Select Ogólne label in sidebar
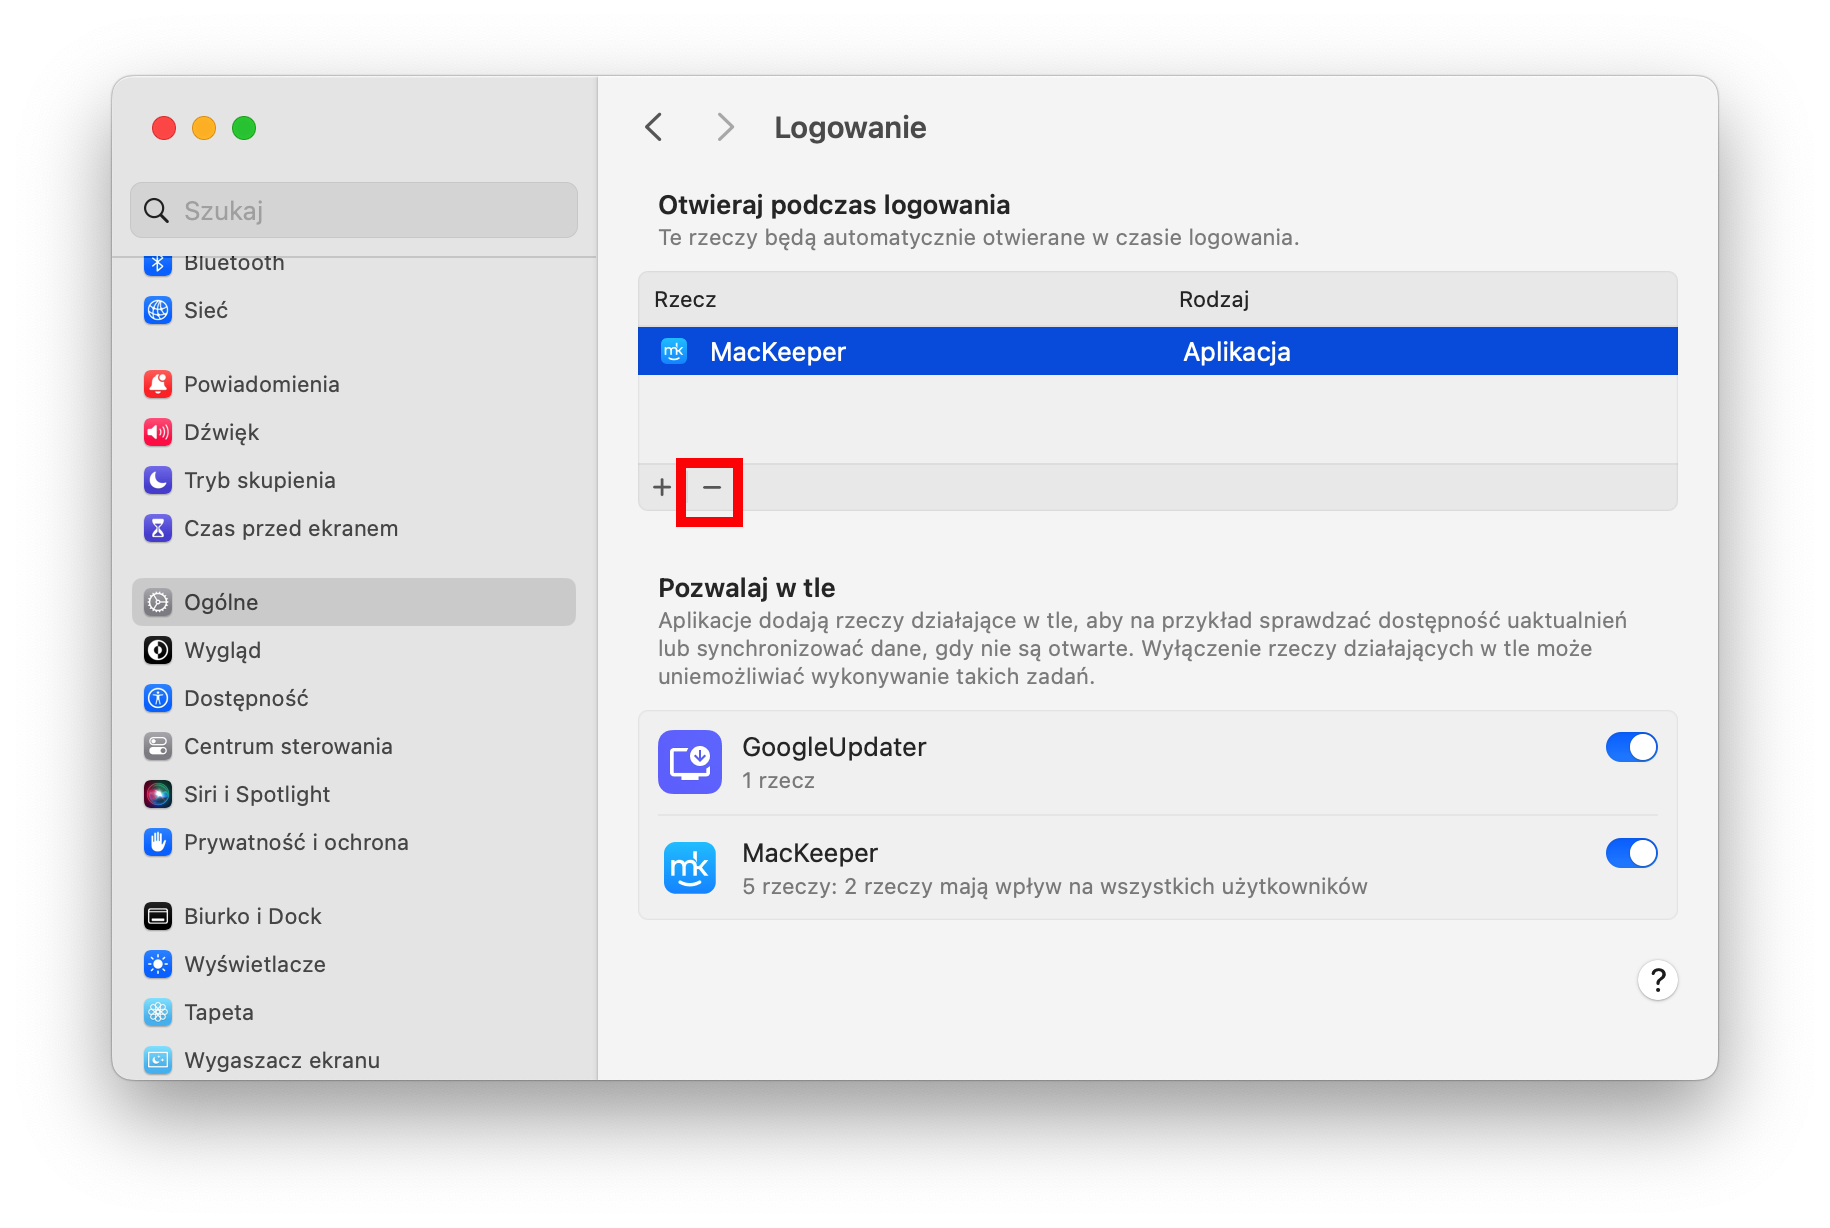The image size is (1830, 1228). 221,602
